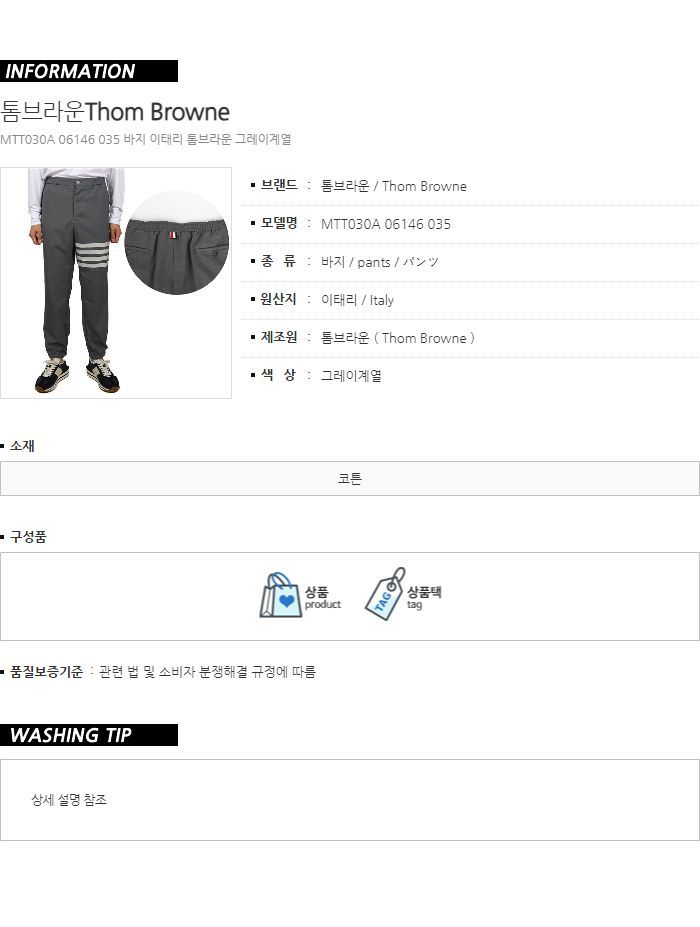
Task: Click the model number MTT030A 06146 035 value
Action: coord(385,224)
